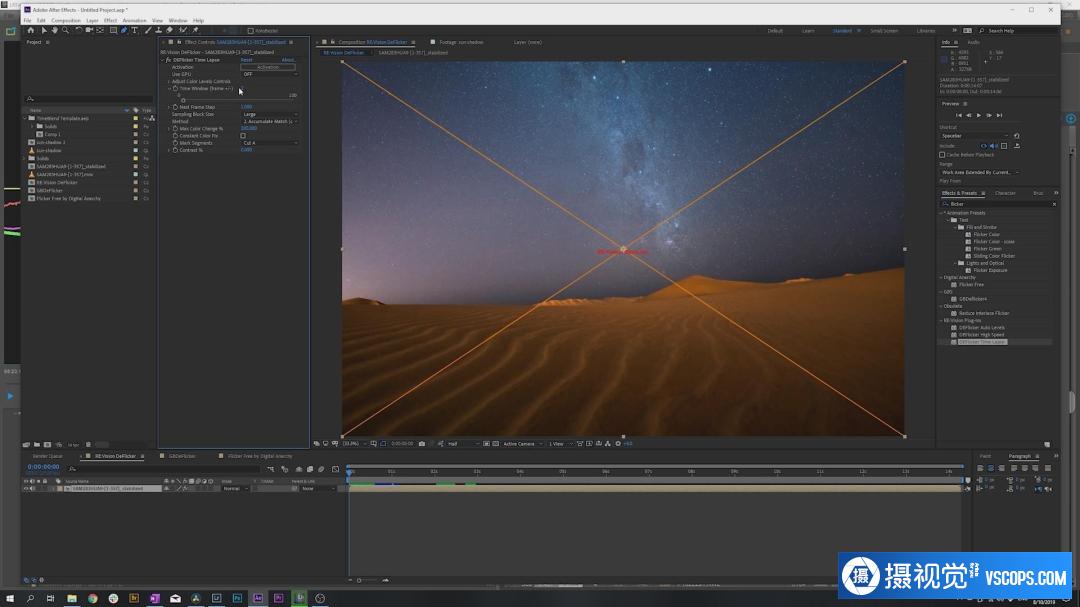
Task: Open the Windows Start menu
Action: click(x=10, y=598)
